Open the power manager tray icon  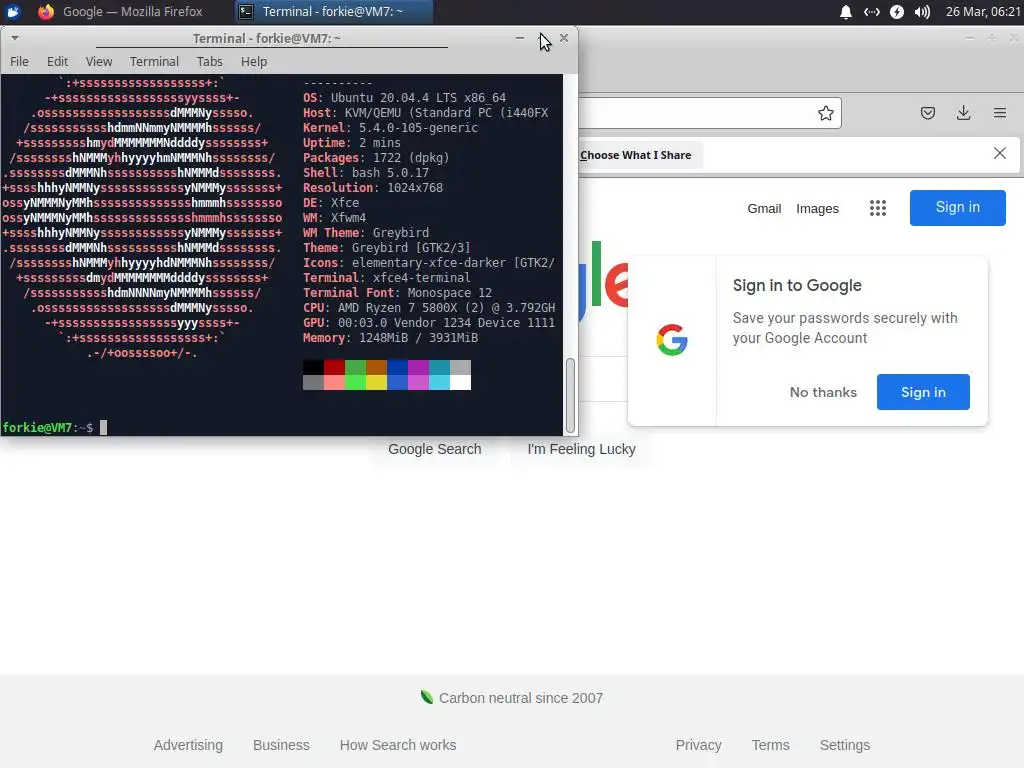pyautogui.click(x=897, y=12)
